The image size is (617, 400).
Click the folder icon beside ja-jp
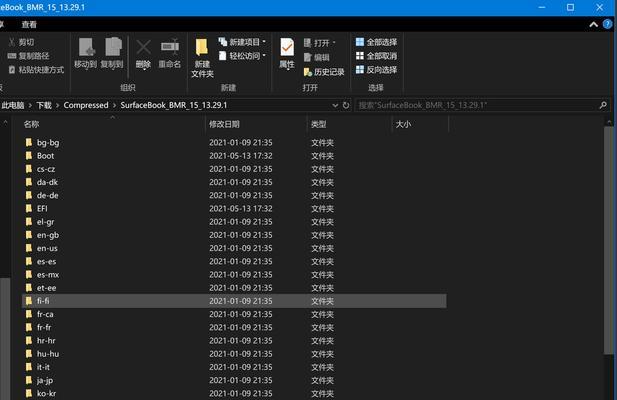(29, 380)
